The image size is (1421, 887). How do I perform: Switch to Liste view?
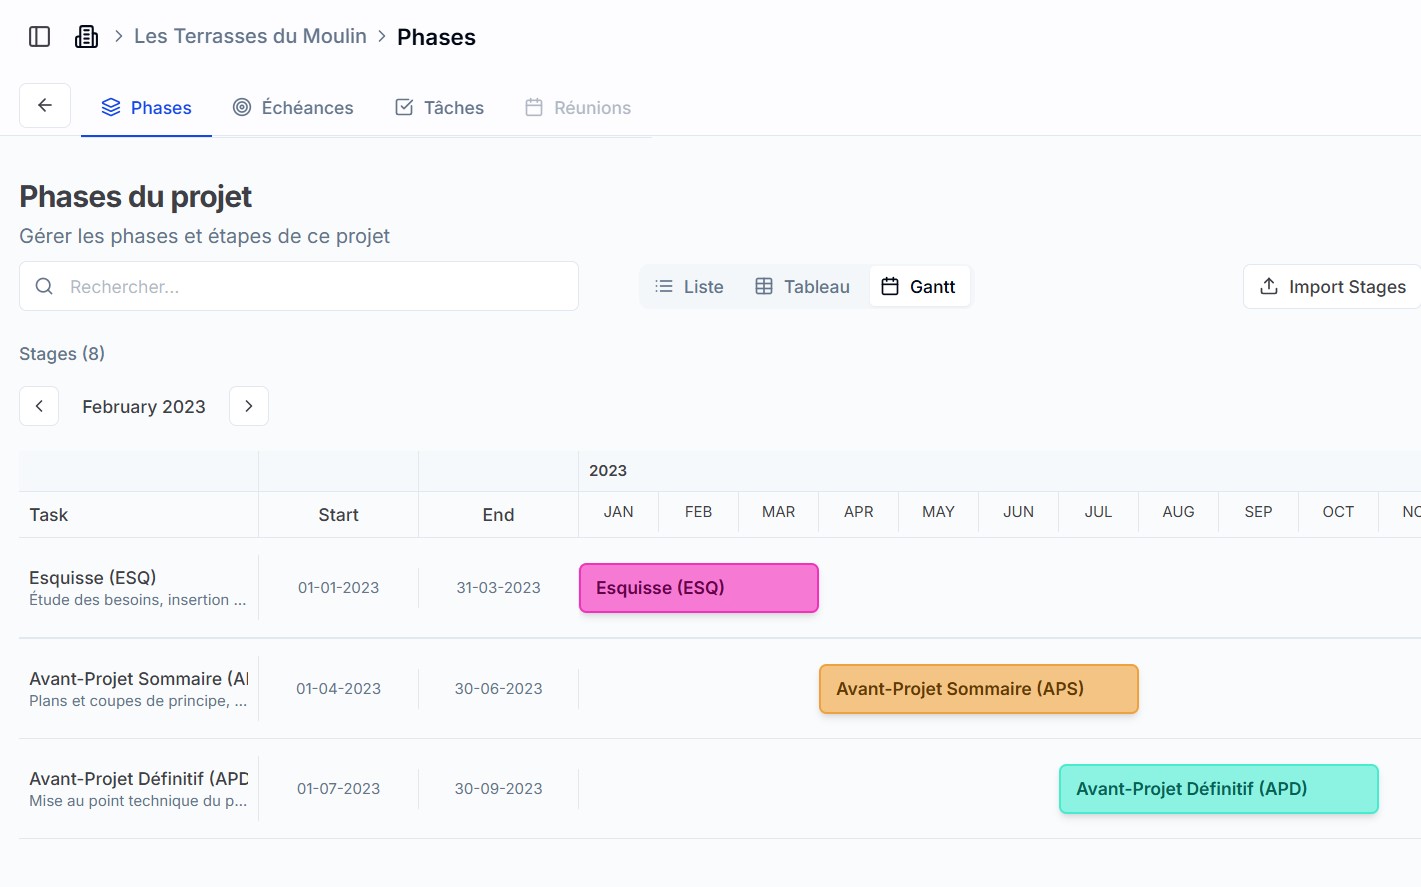click(x=689, y=287)
